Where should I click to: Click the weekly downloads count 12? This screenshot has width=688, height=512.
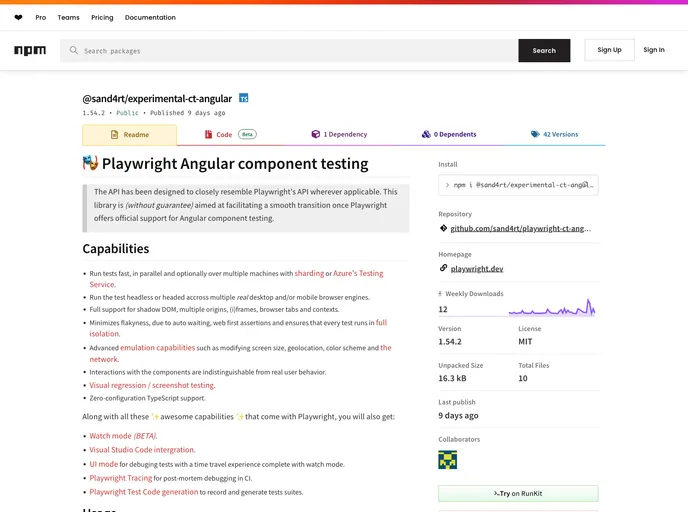443,309
